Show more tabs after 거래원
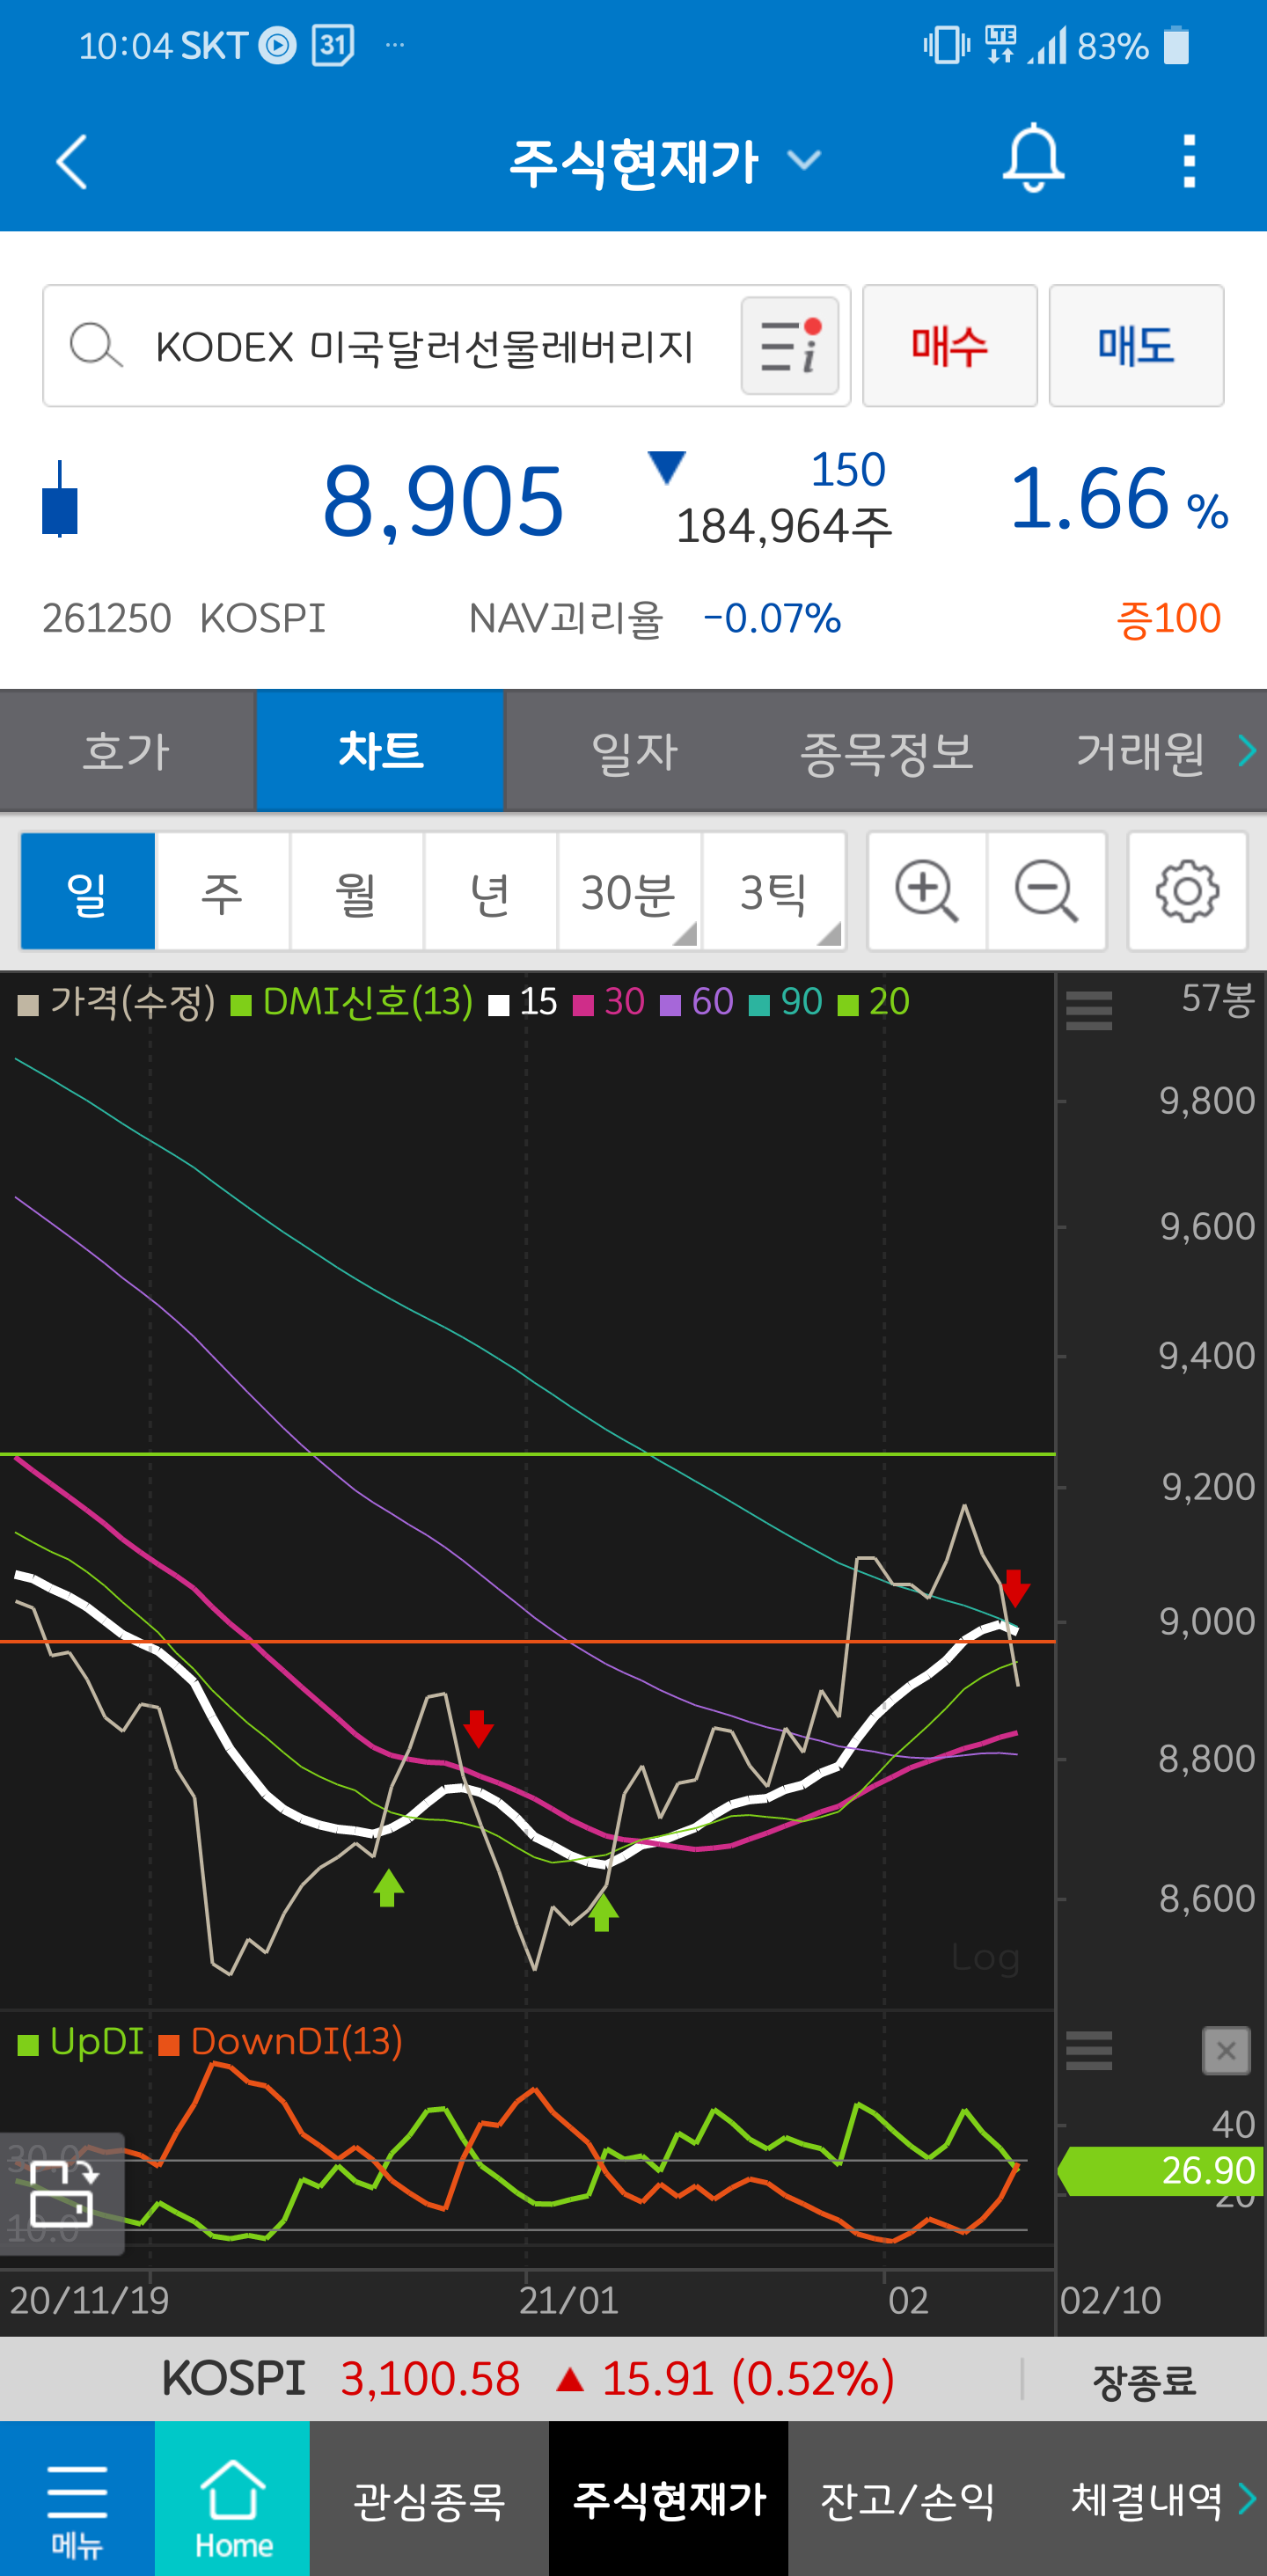 click(x=1246, y=750)
